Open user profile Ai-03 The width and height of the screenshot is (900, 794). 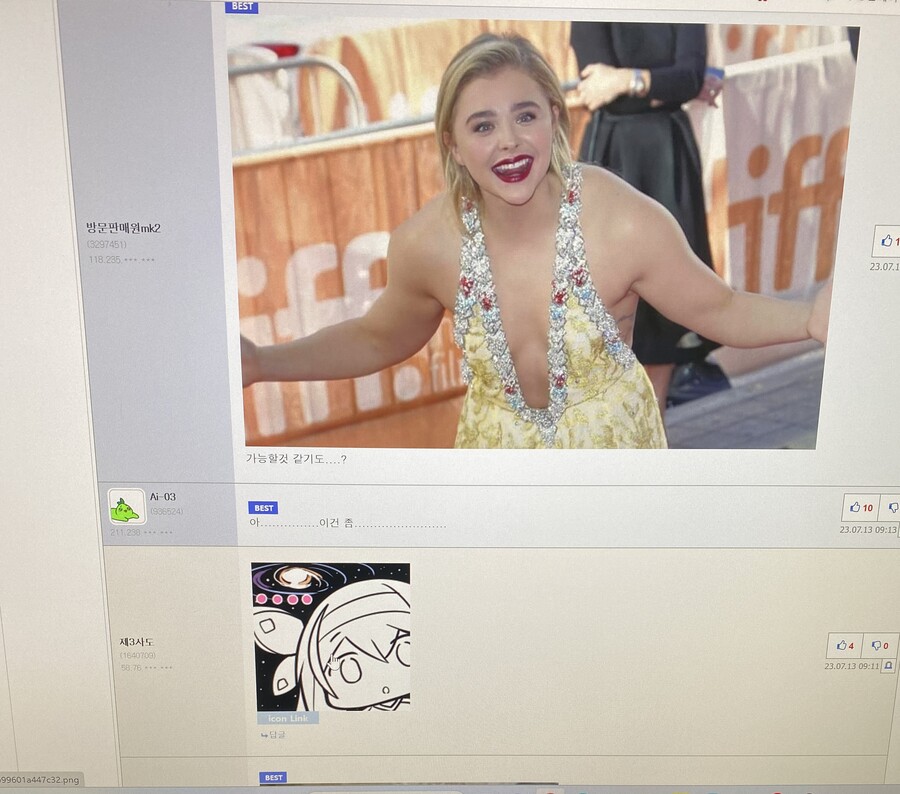tap(163, 497)
